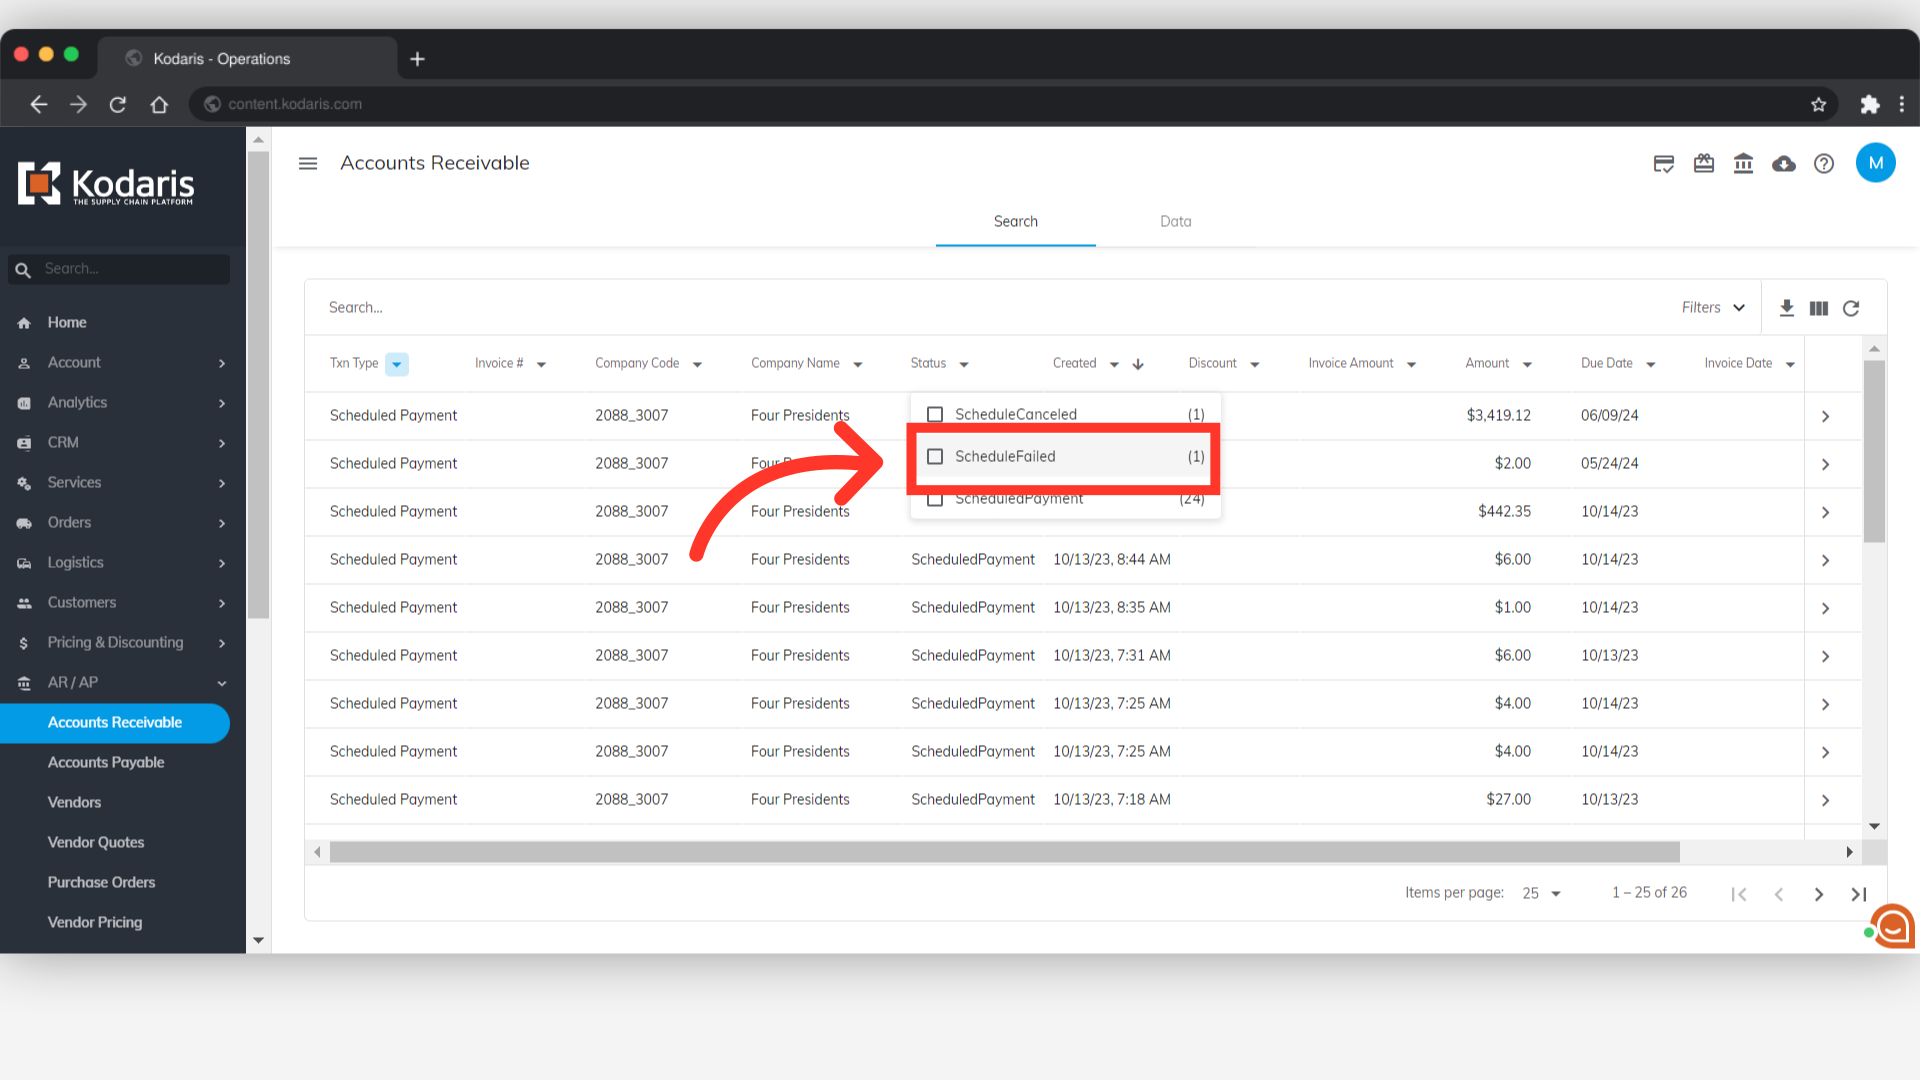The image size is (1920, 1080).
Task: Click the table refresh icon
Action: [1851, 308]
